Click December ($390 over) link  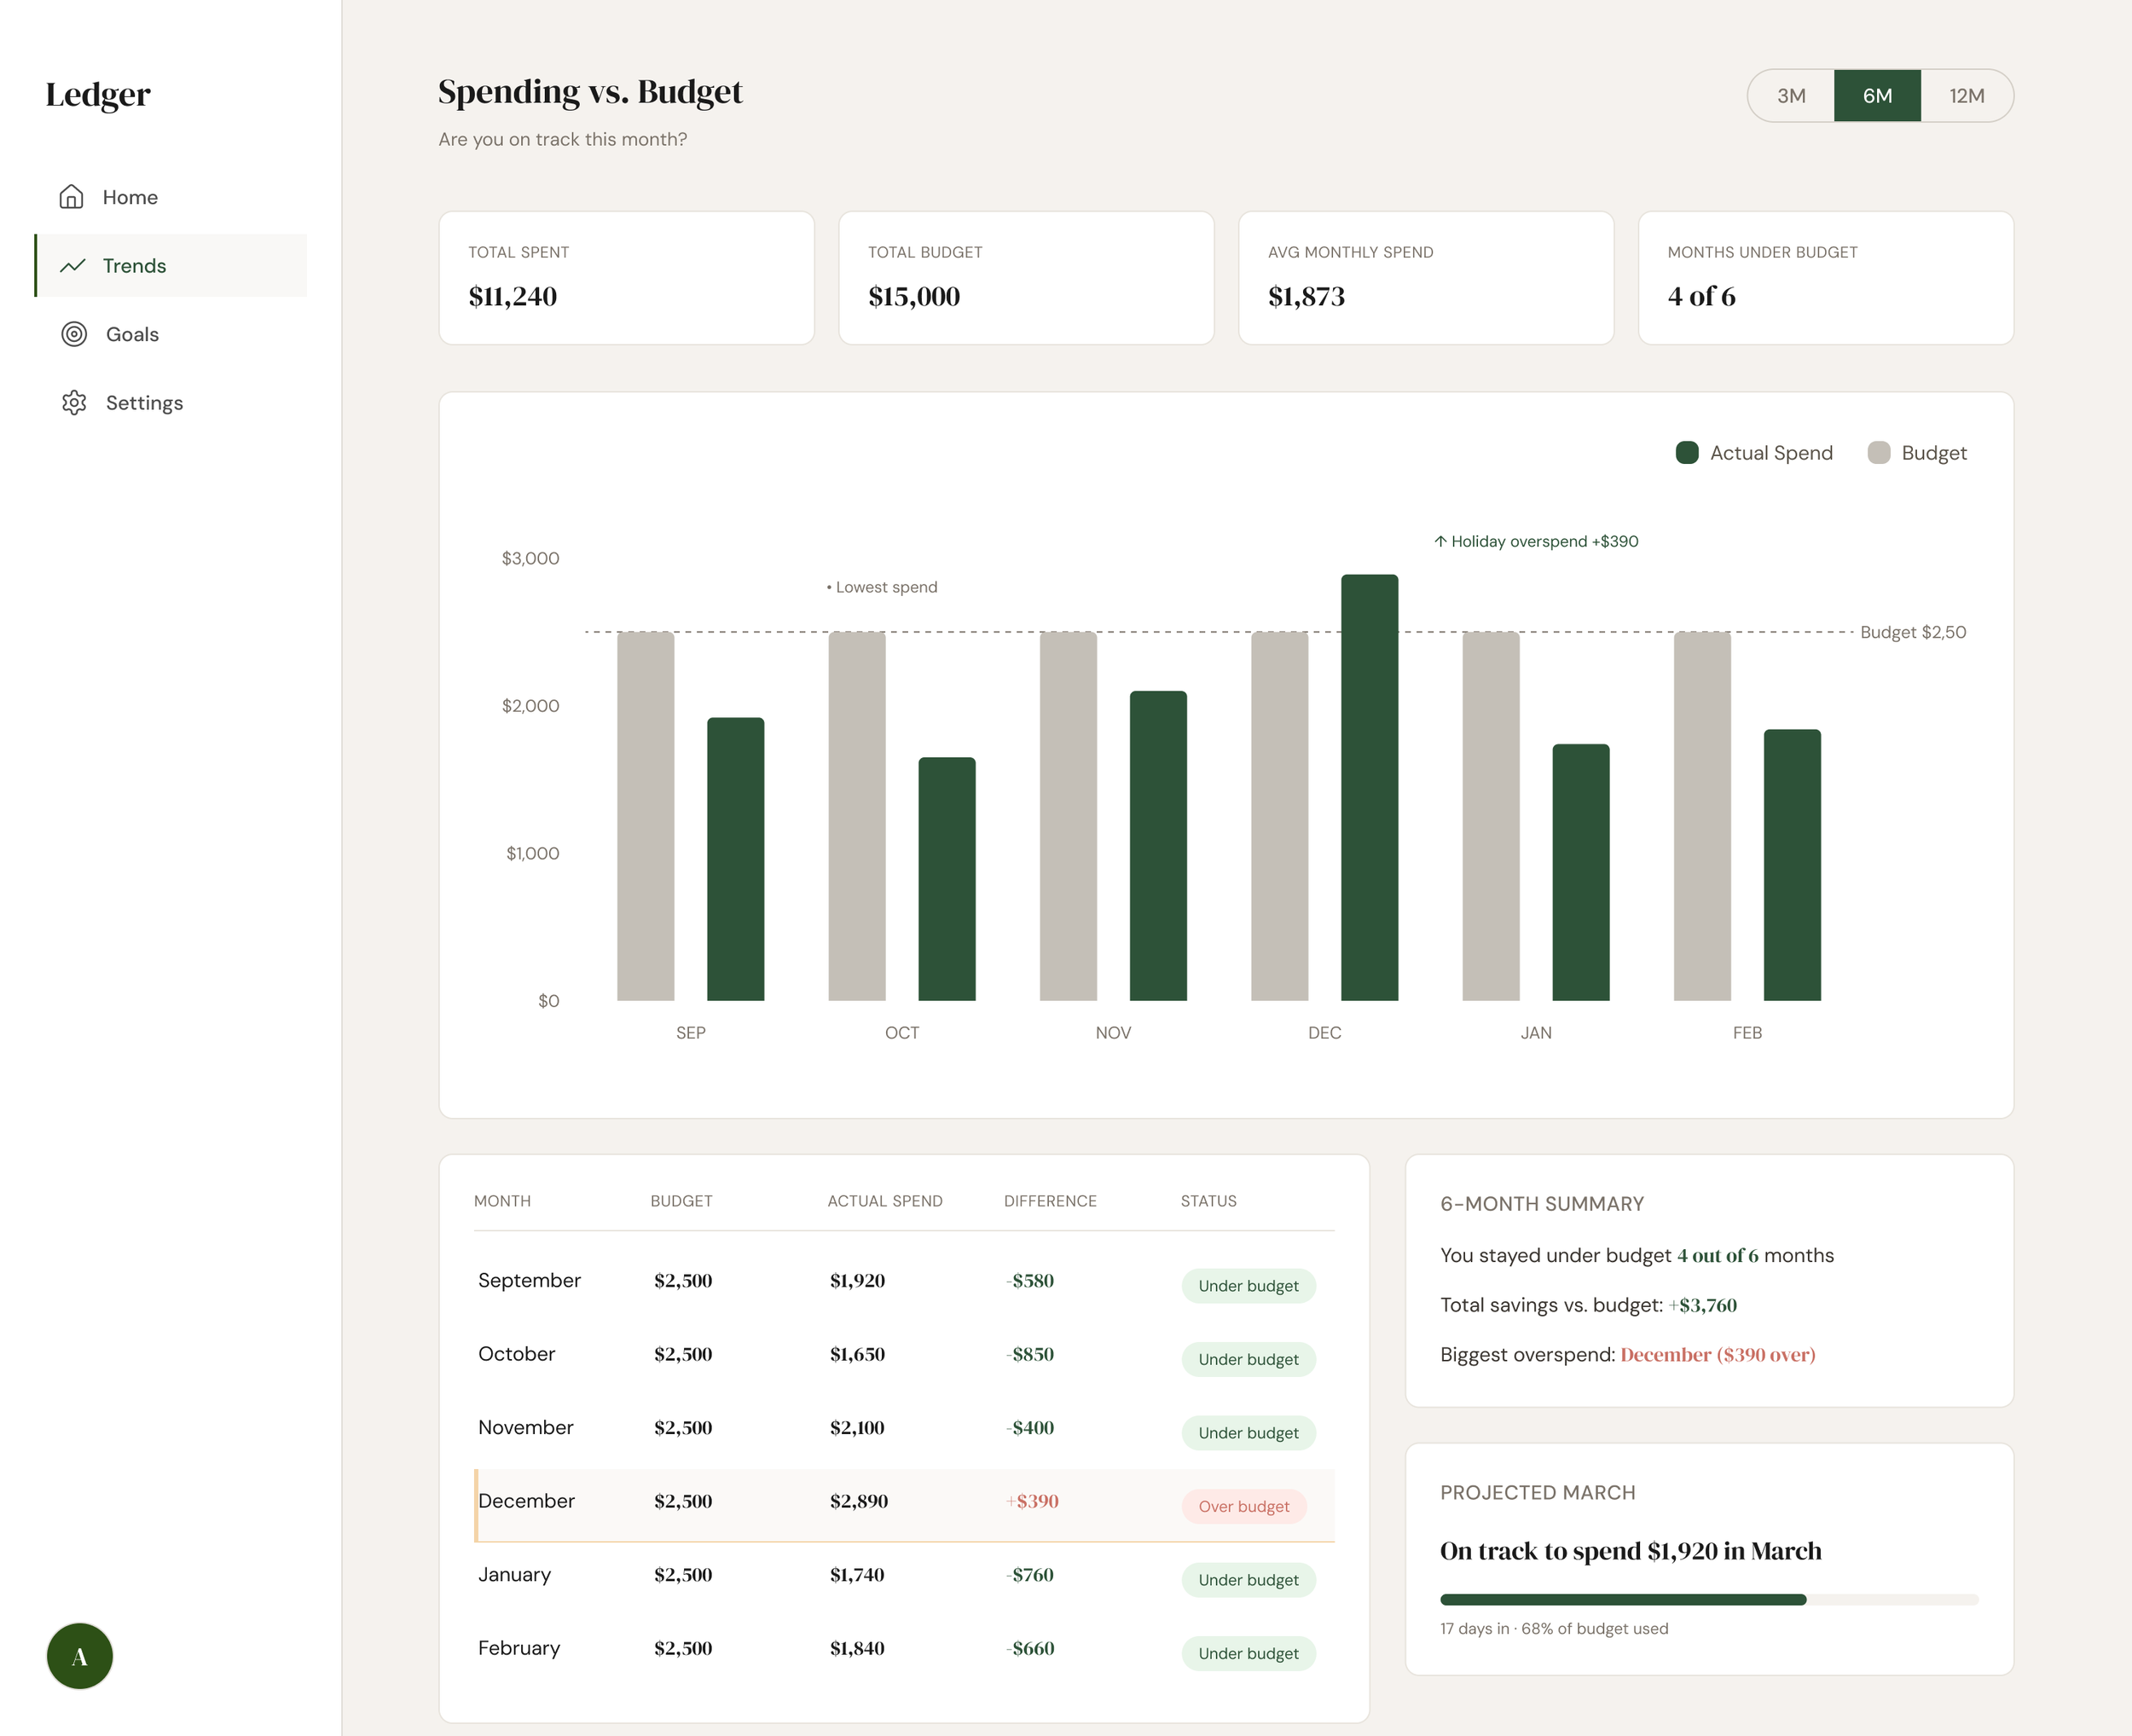click(1717, 1355)
